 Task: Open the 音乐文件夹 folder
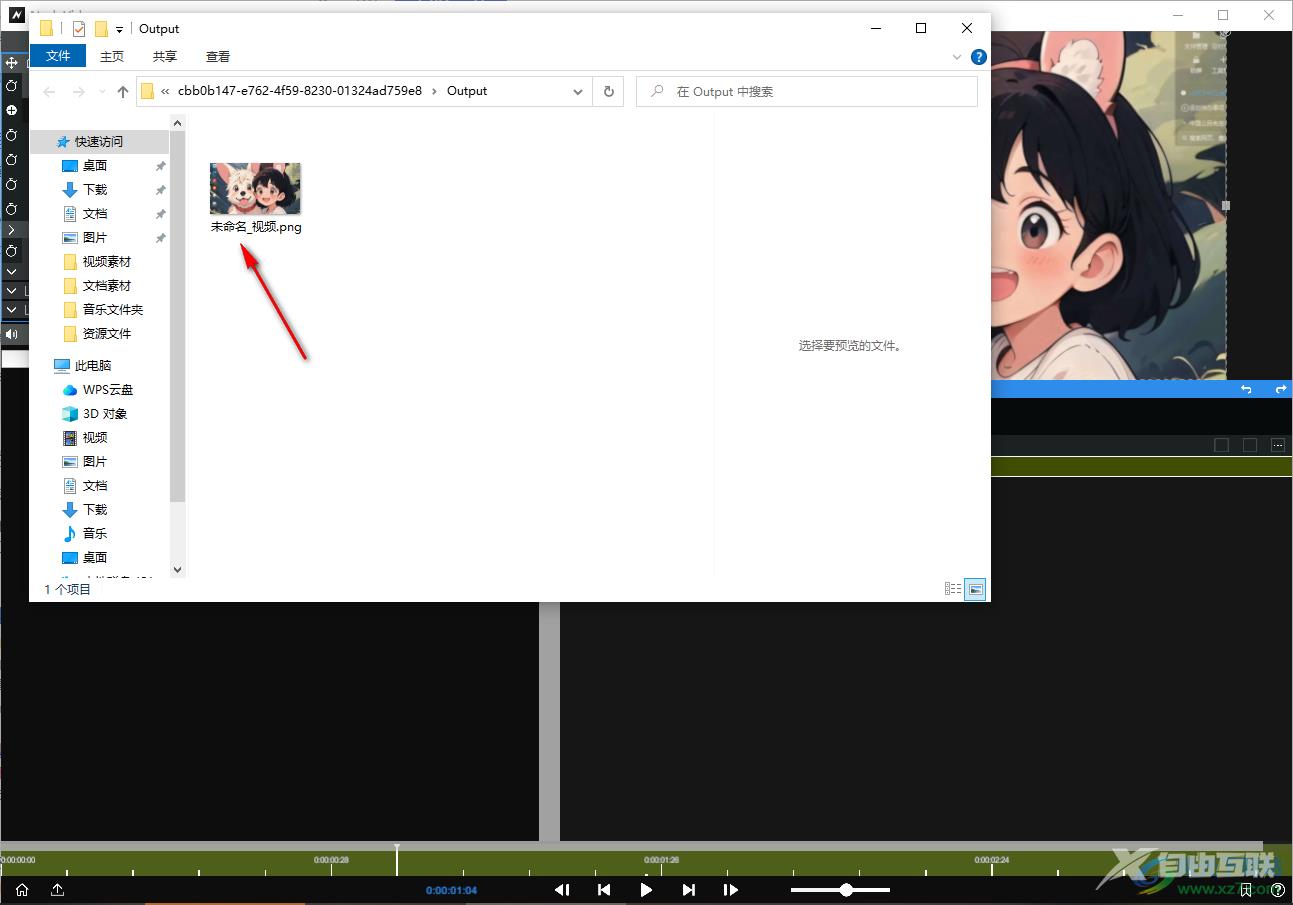(x=113, y=310)
